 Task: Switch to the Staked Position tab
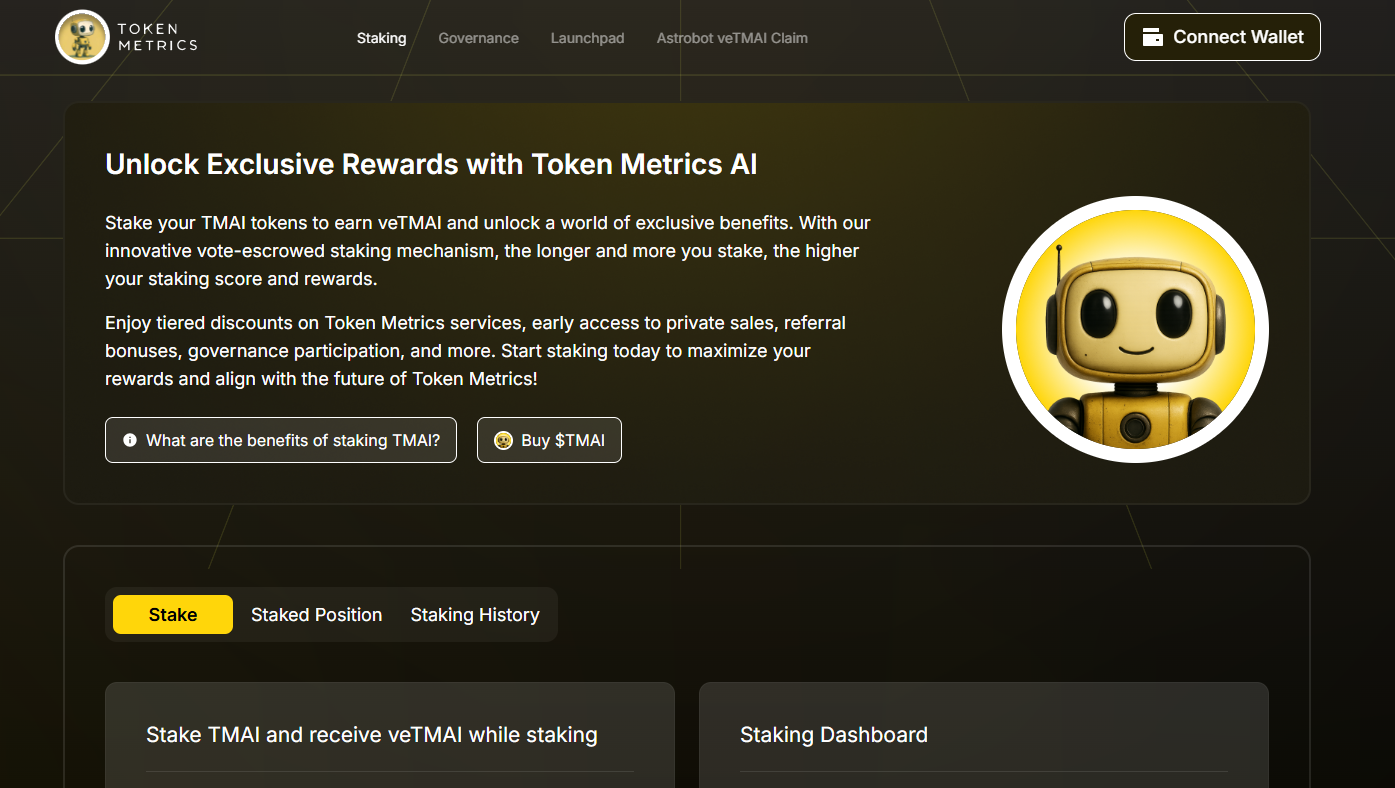[x=316, y=614]
